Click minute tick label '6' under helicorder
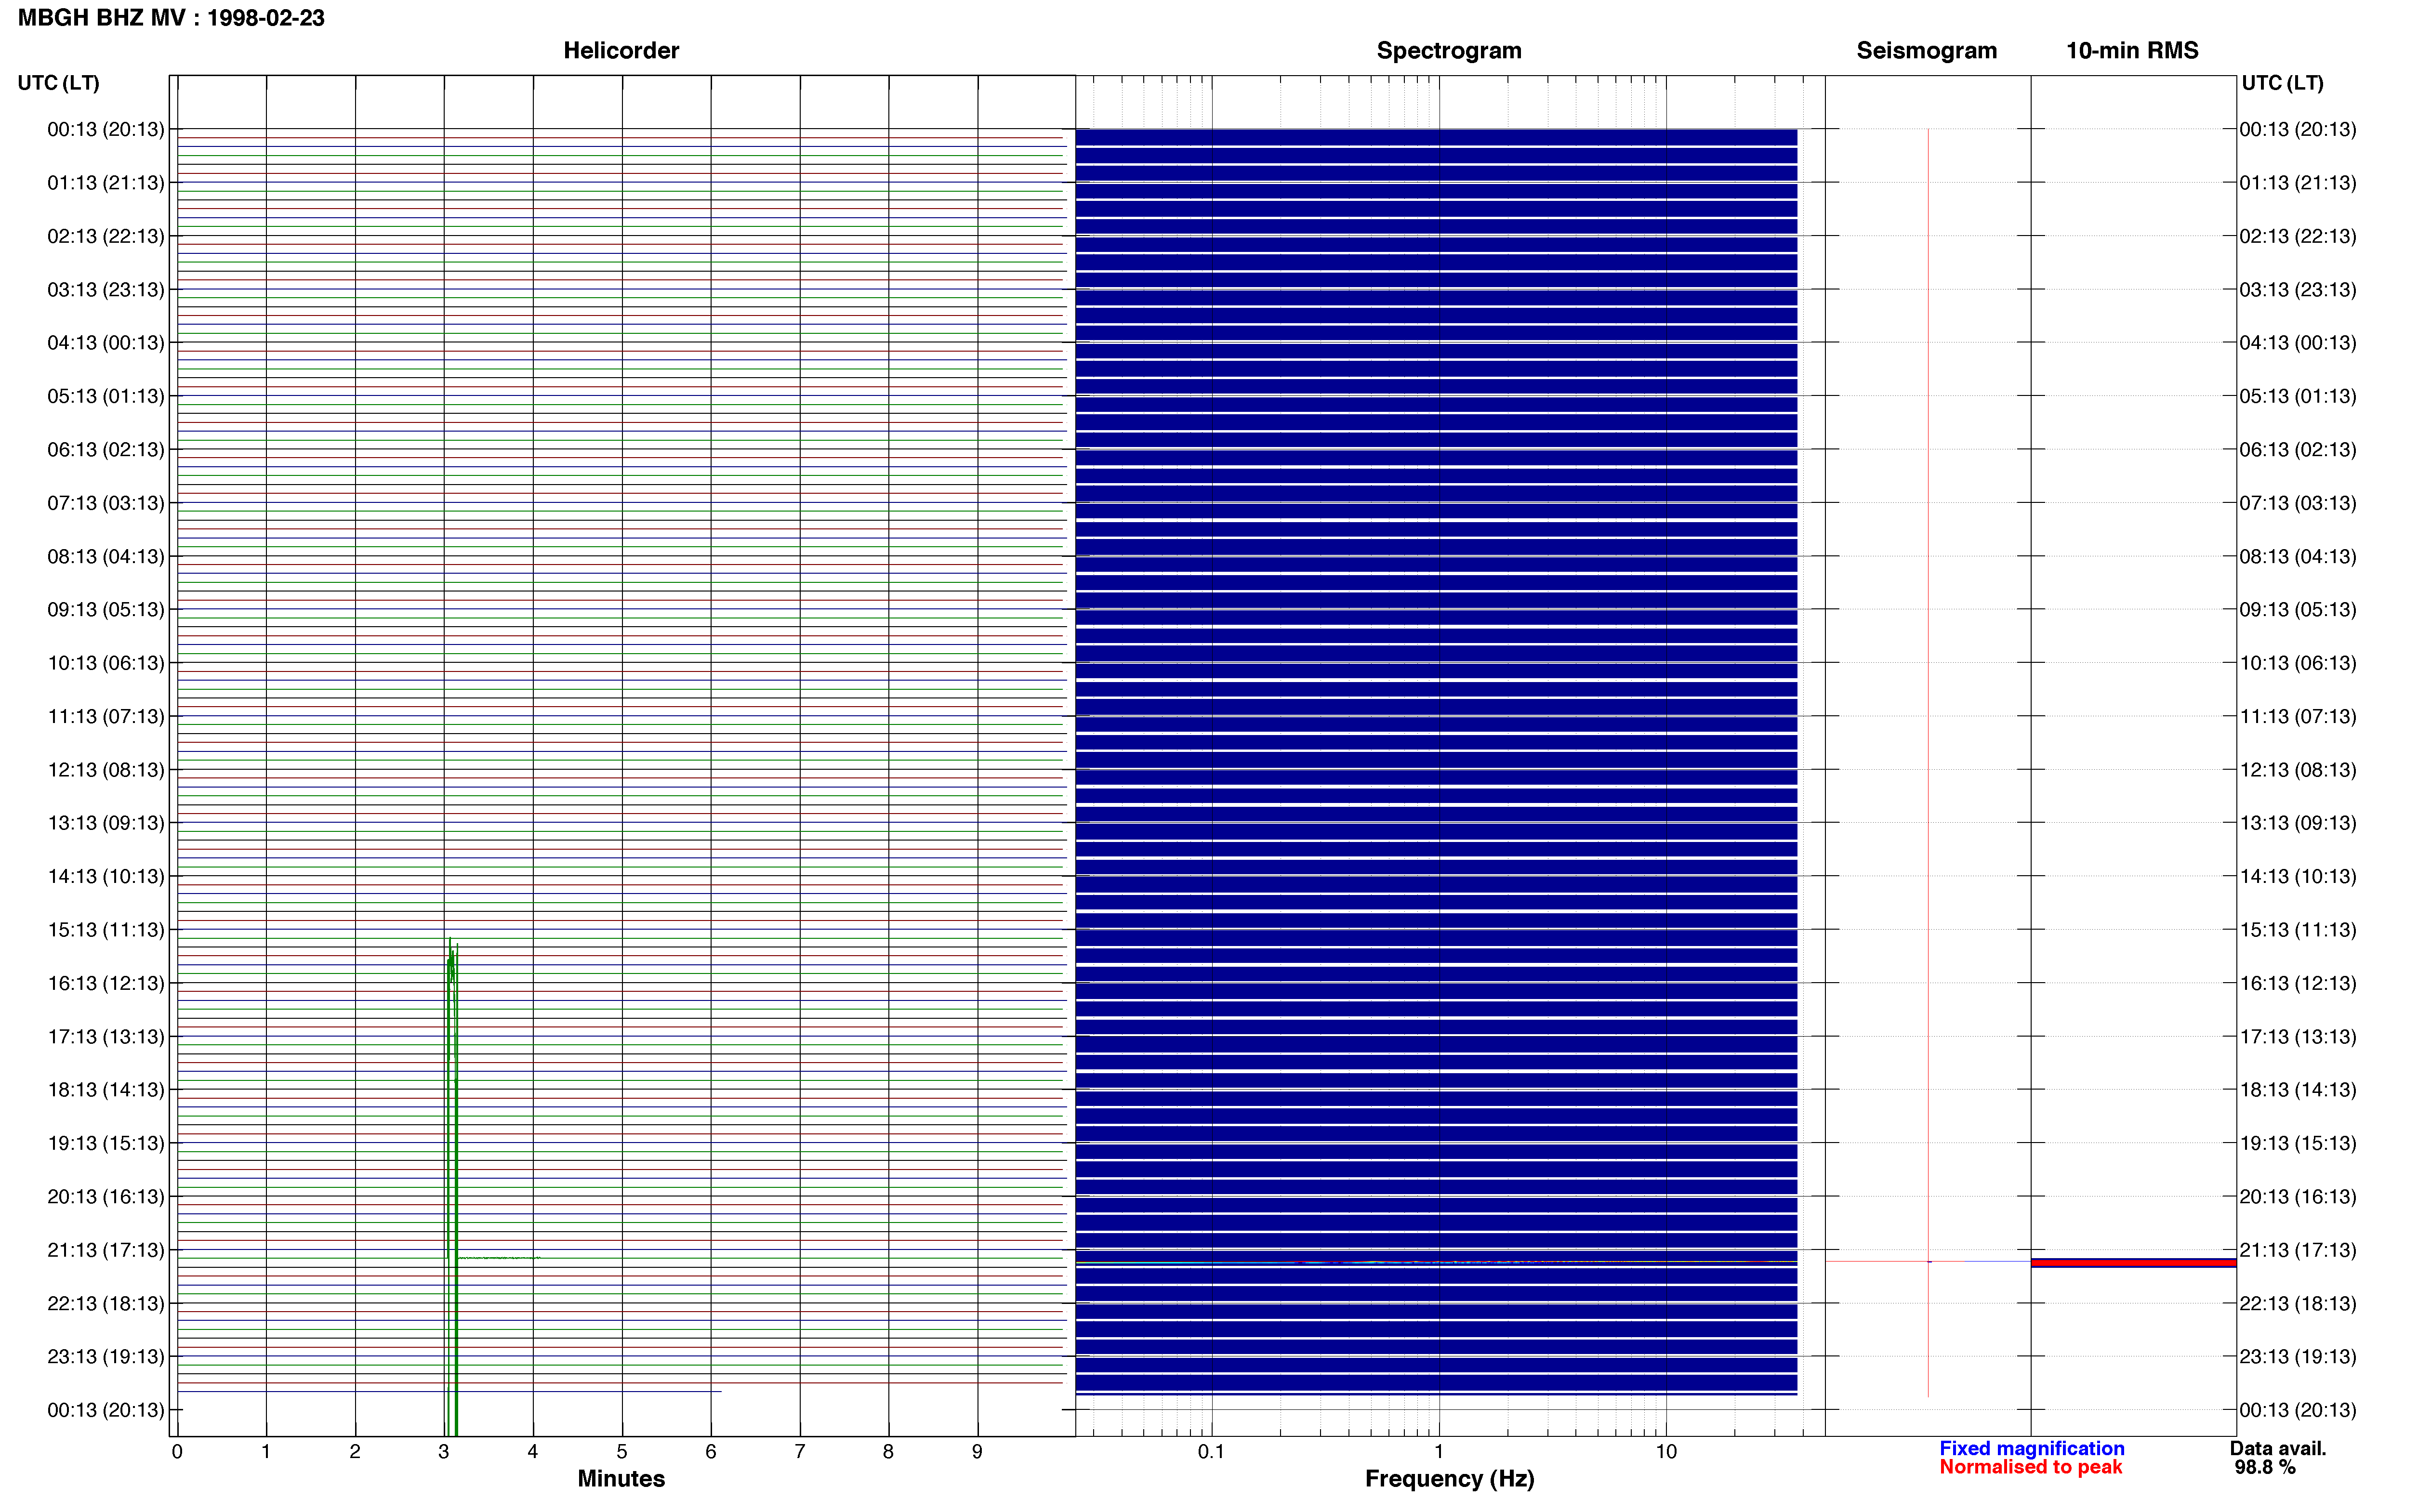Viewport: 2418px width, 1512px height. click(x=710, y=1452)
